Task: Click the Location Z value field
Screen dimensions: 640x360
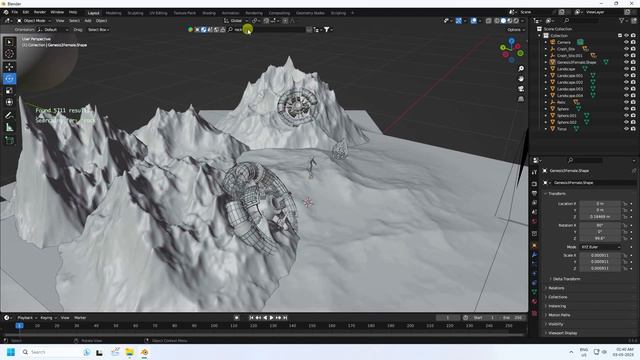Action: click(600, 217)
